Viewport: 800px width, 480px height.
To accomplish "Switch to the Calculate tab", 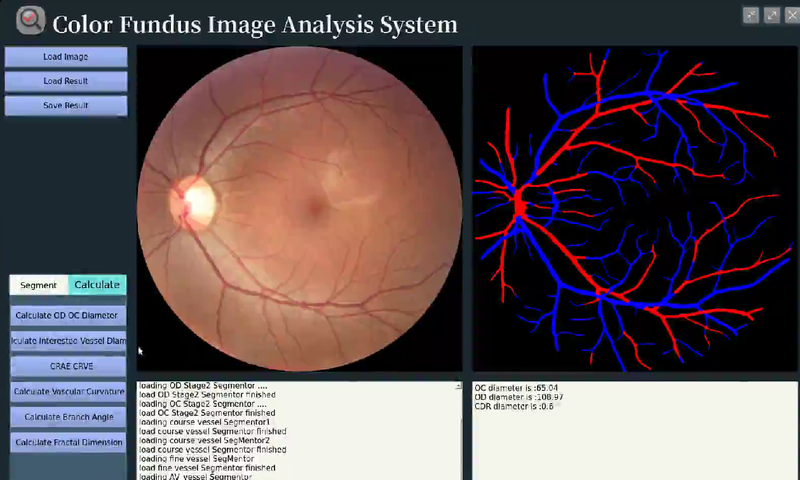I will 97,285.
